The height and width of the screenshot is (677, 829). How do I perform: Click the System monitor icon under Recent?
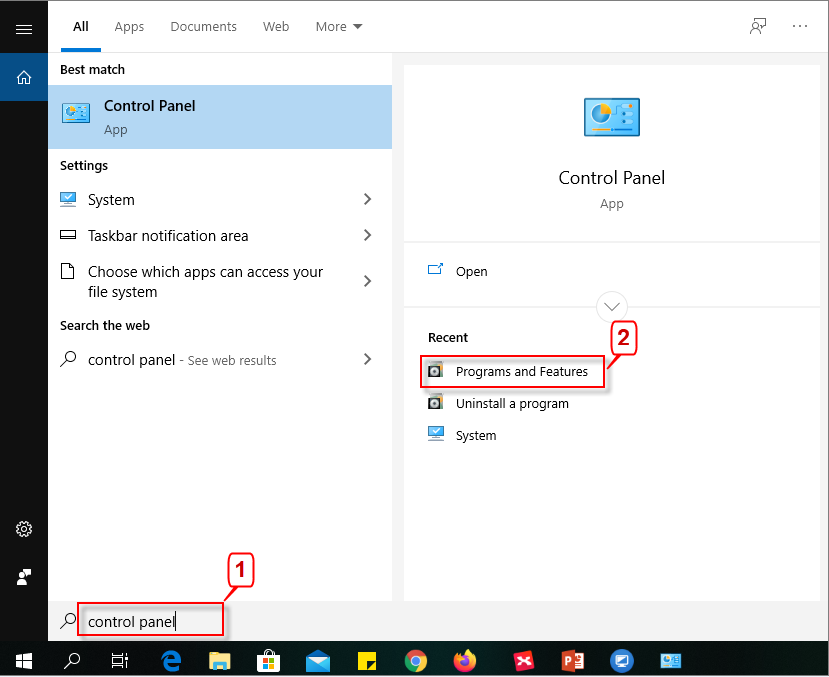coord(436,434)
